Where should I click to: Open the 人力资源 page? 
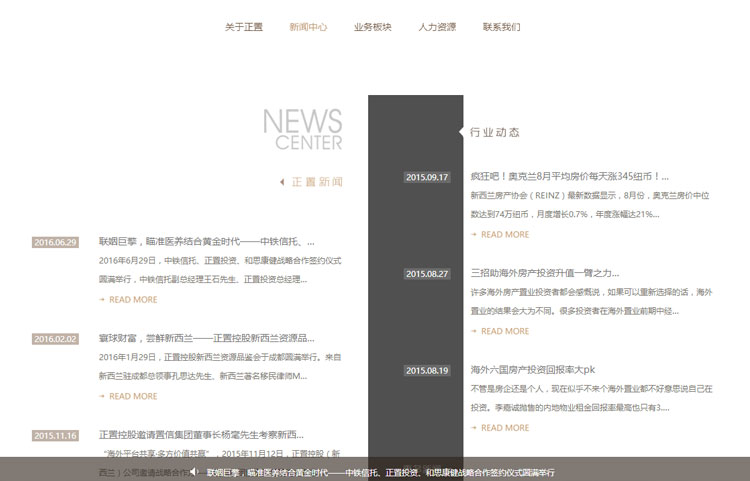437,27
